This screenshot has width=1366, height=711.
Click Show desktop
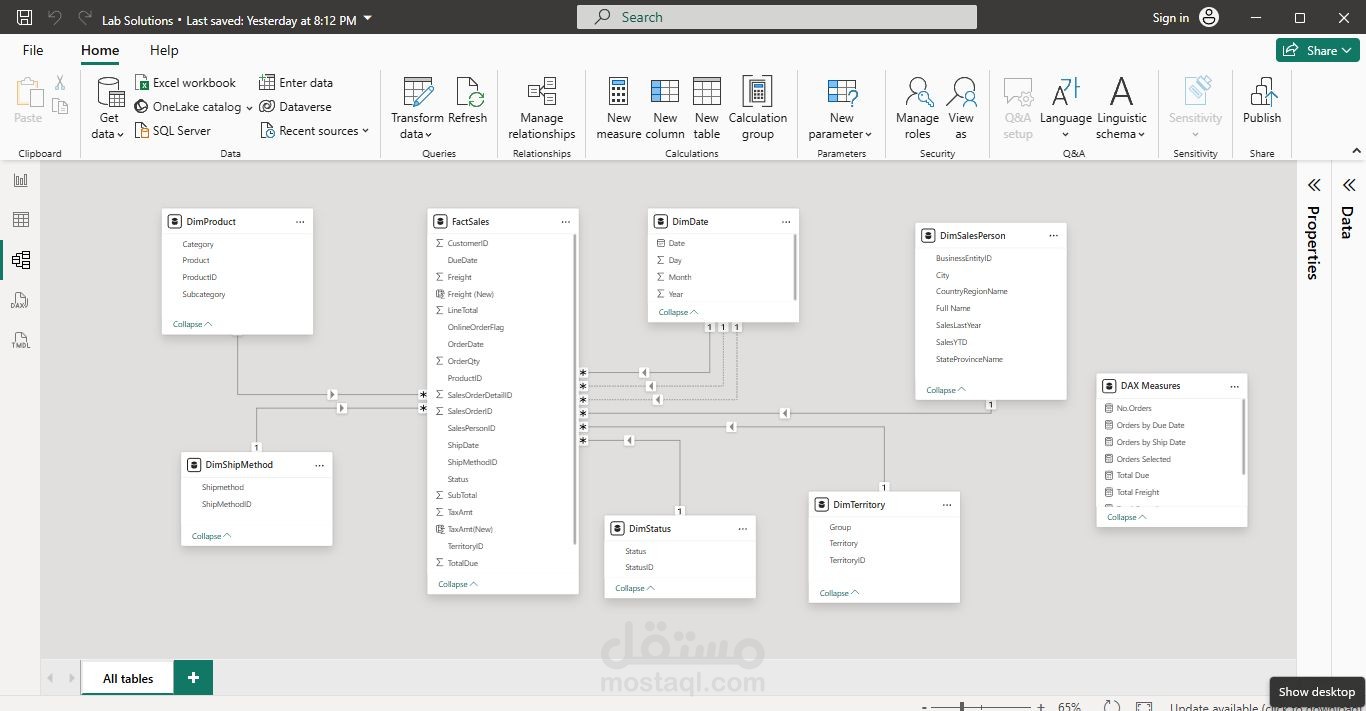coord(1316,691)
